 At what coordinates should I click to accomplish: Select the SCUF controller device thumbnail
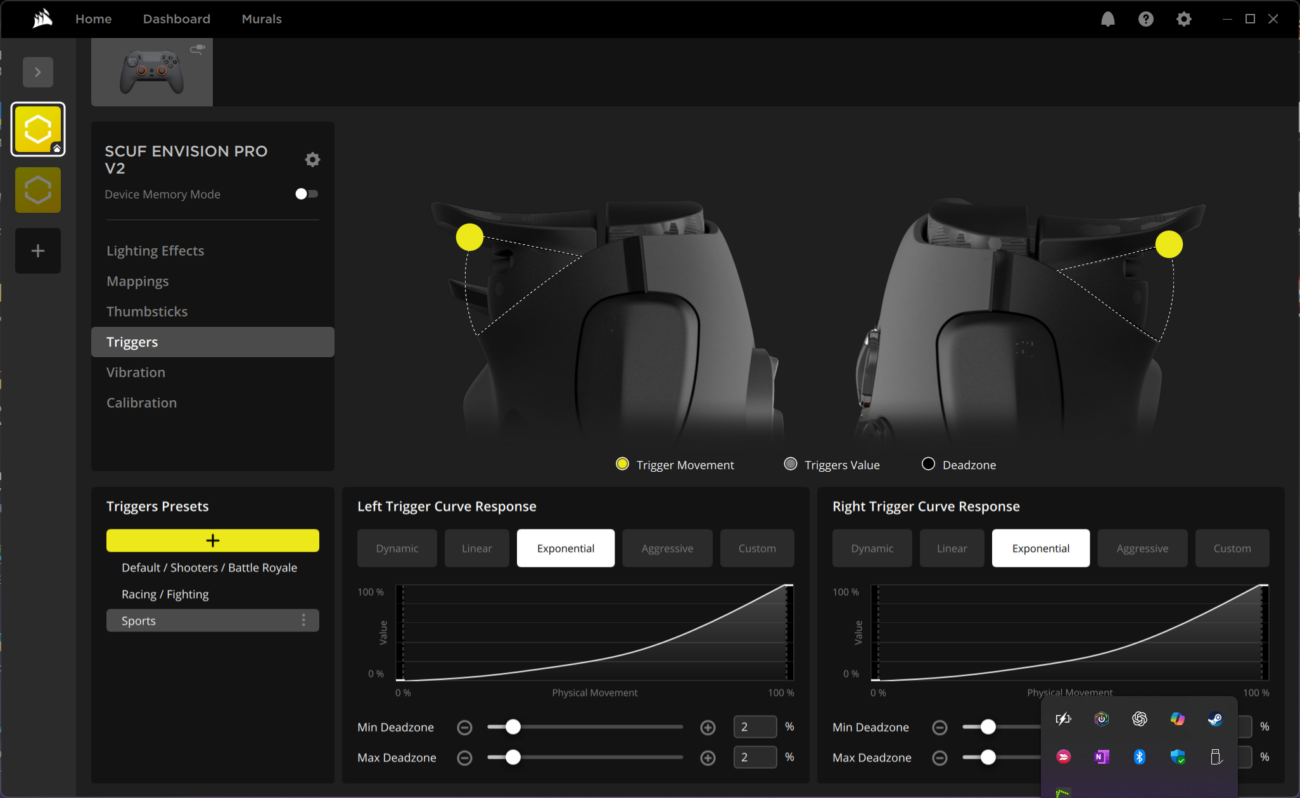click(152, 72)
